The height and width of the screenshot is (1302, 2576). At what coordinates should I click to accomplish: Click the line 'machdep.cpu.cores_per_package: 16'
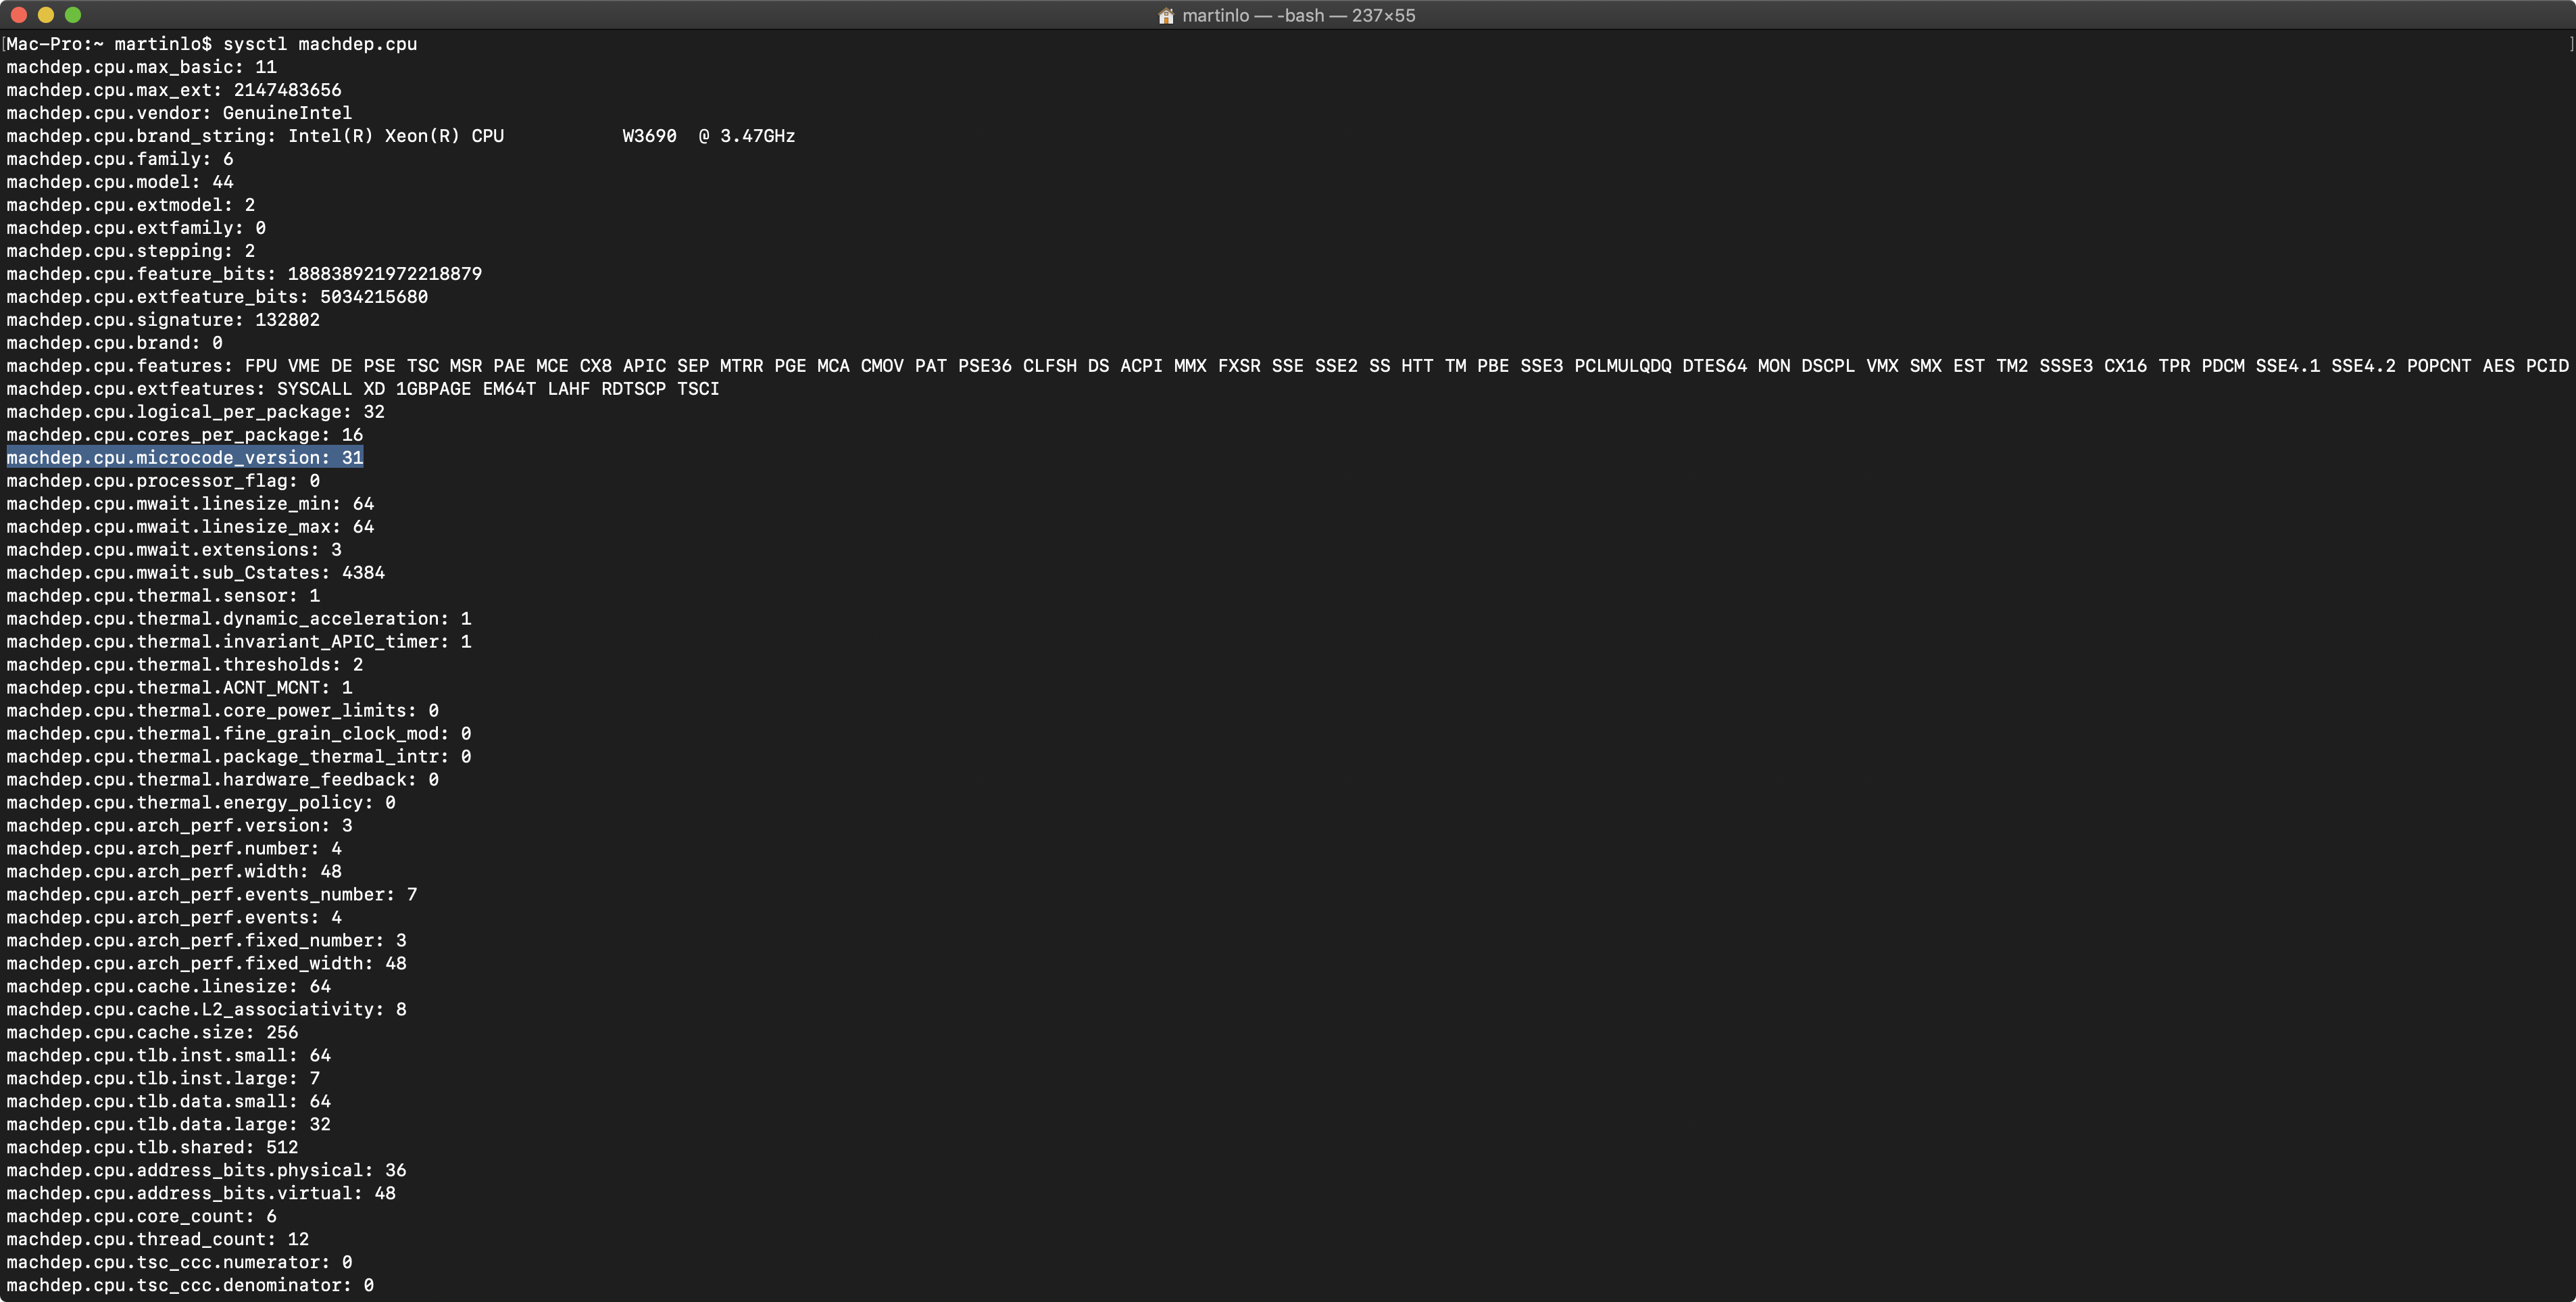(185, 435)
